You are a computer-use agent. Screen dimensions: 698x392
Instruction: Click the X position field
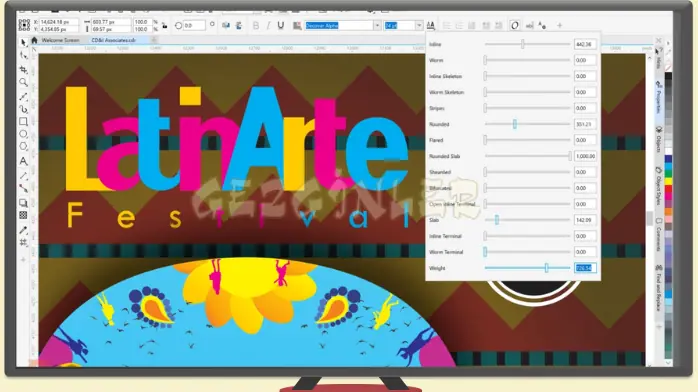[x=59, y=21]
